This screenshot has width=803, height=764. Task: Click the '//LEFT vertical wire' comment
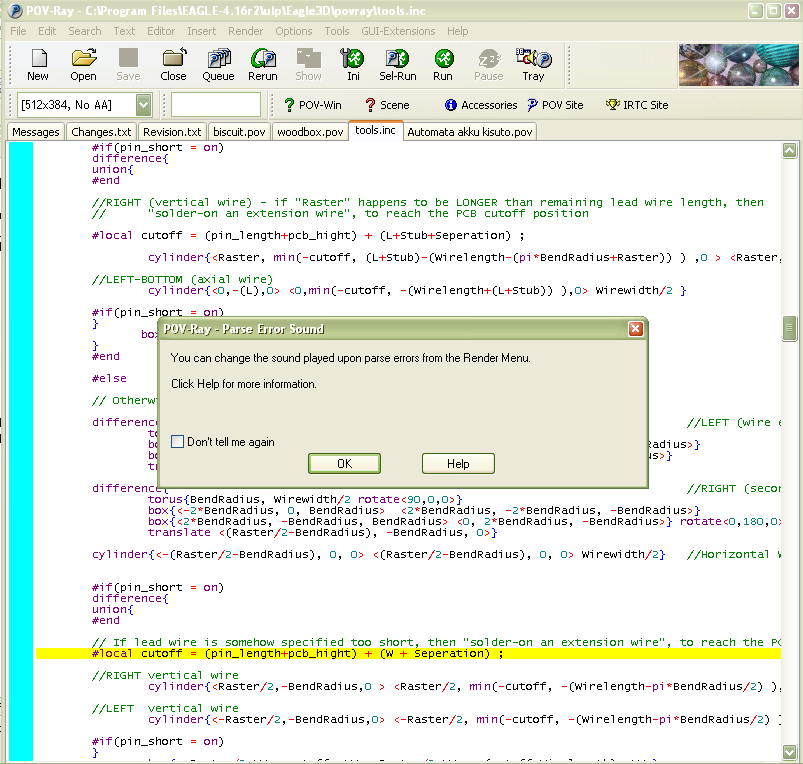click(x=165, y=708)
